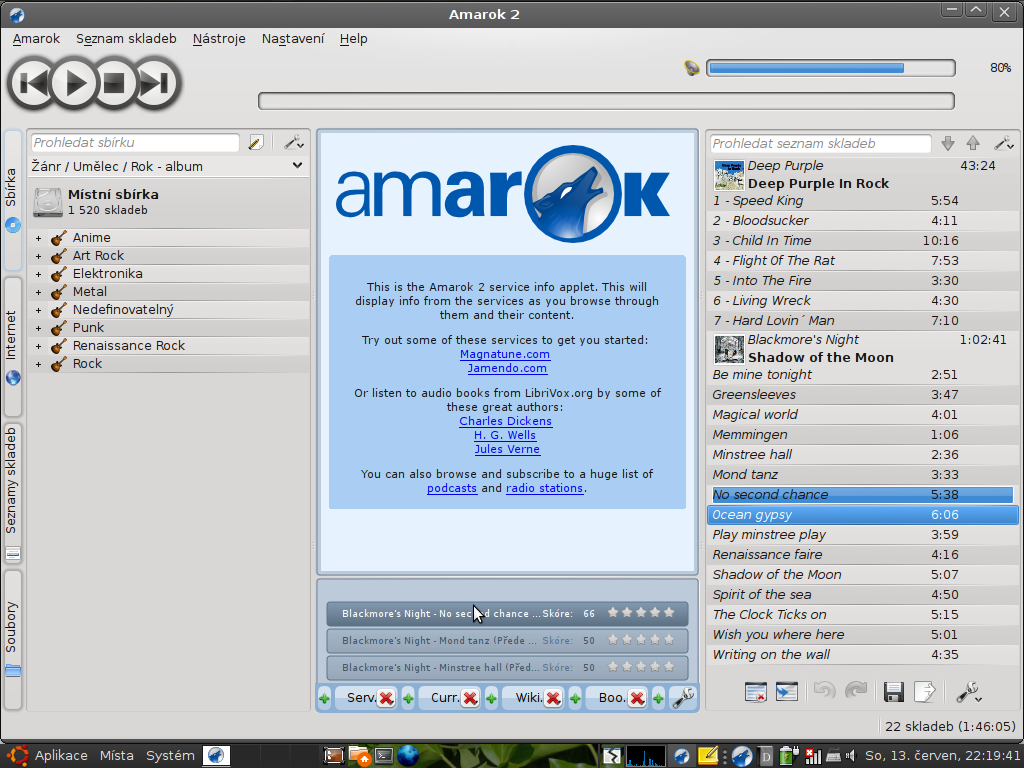
Task: Open playlist layout wrench dropdown
Action: (x=968, y=692)
